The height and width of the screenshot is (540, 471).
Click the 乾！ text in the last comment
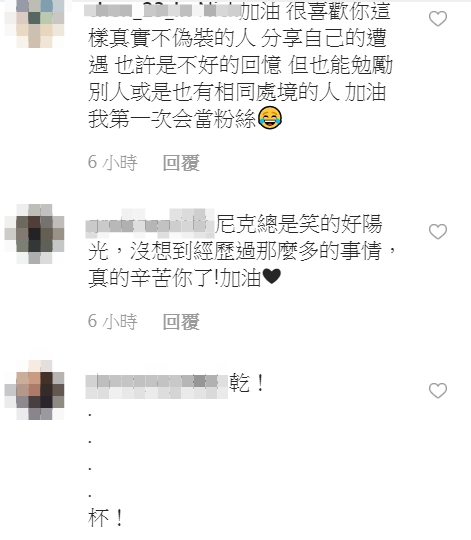[x=247, y=383]
